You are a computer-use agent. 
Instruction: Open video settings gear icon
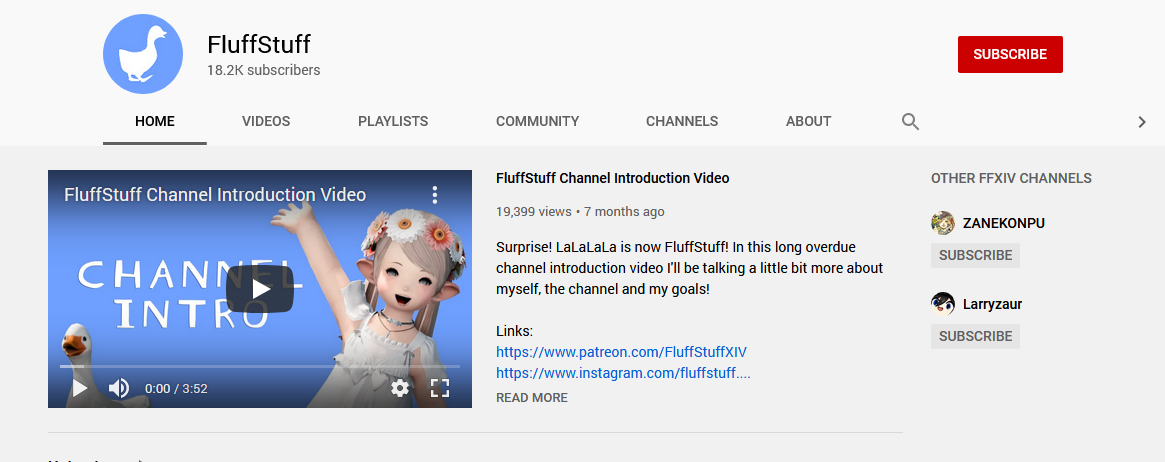(400, 388)
